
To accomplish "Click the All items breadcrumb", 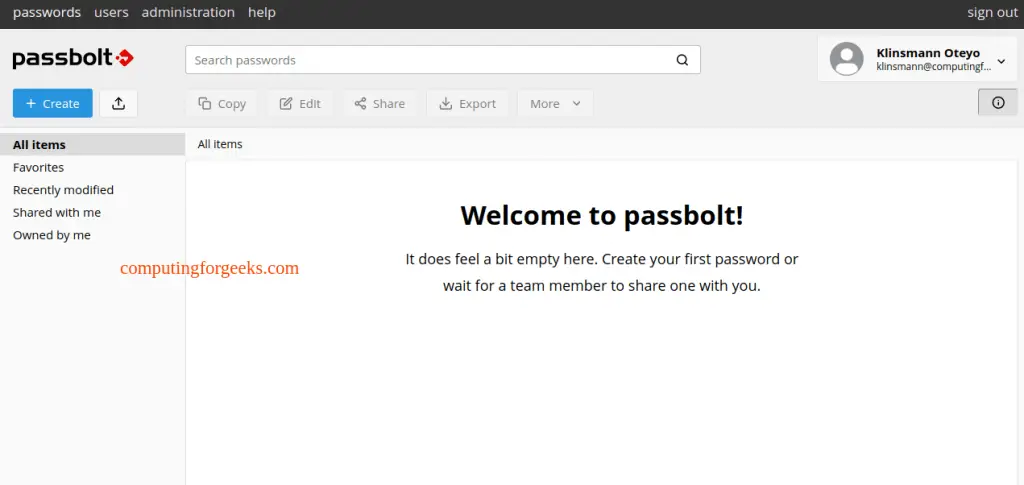I will (220, 144).
